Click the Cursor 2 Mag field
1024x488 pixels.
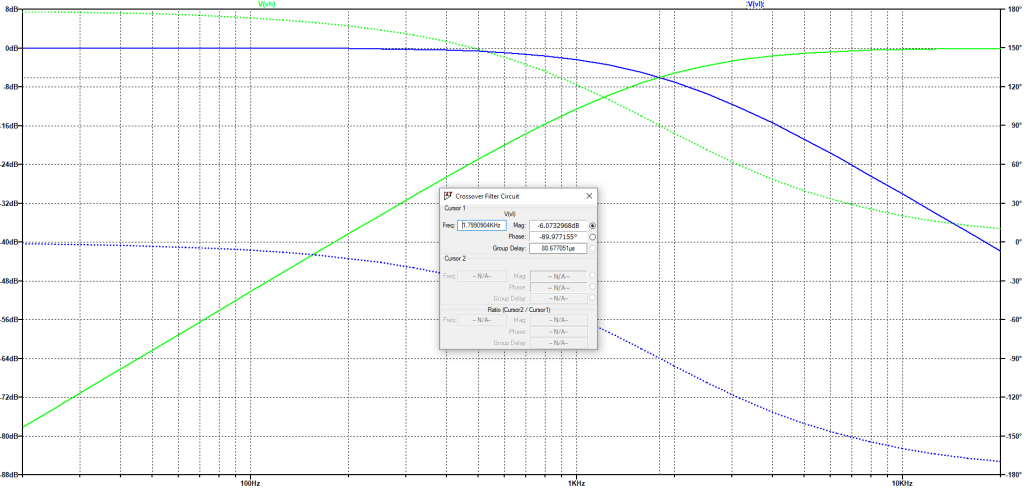558,275
